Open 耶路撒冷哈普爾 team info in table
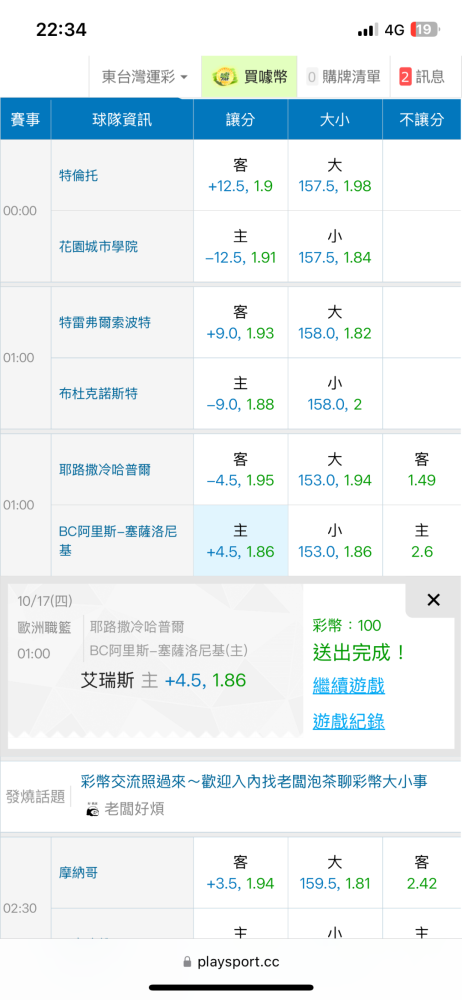This screenshot has height=1000, width=462. [105, 469]
